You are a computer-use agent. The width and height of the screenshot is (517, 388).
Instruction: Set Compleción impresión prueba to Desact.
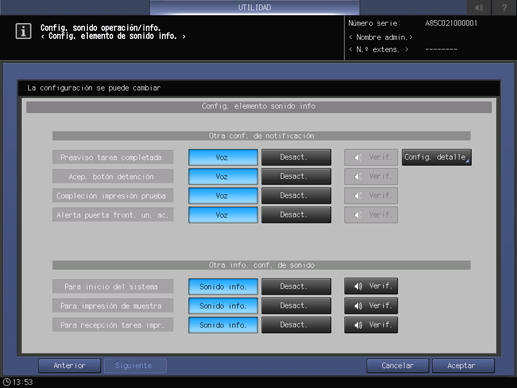tap(296, 196)
